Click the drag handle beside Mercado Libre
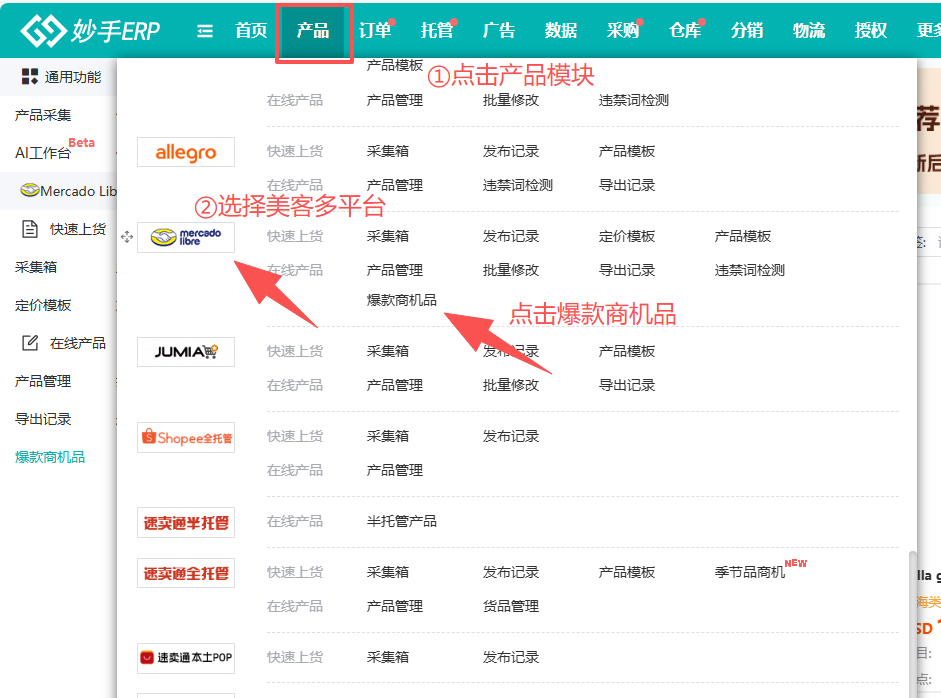Viewport: 941px width, 698px height. [x=127, y=236]
